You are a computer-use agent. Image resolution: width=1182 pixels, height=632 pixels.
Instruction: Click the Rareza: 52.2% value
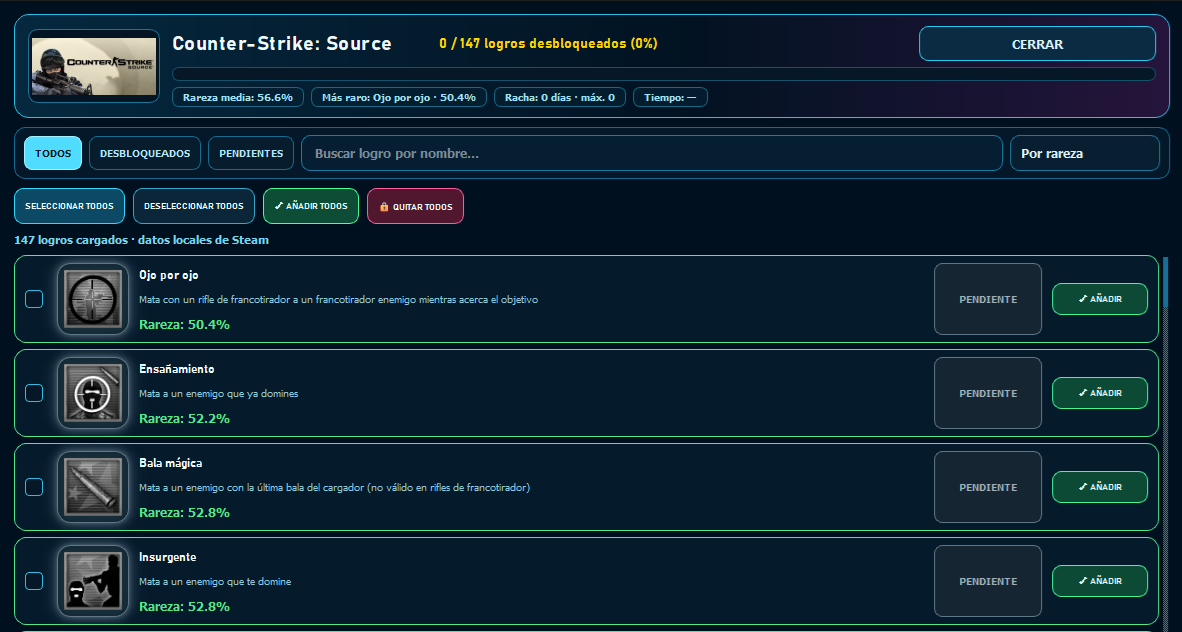click(185, 419)
